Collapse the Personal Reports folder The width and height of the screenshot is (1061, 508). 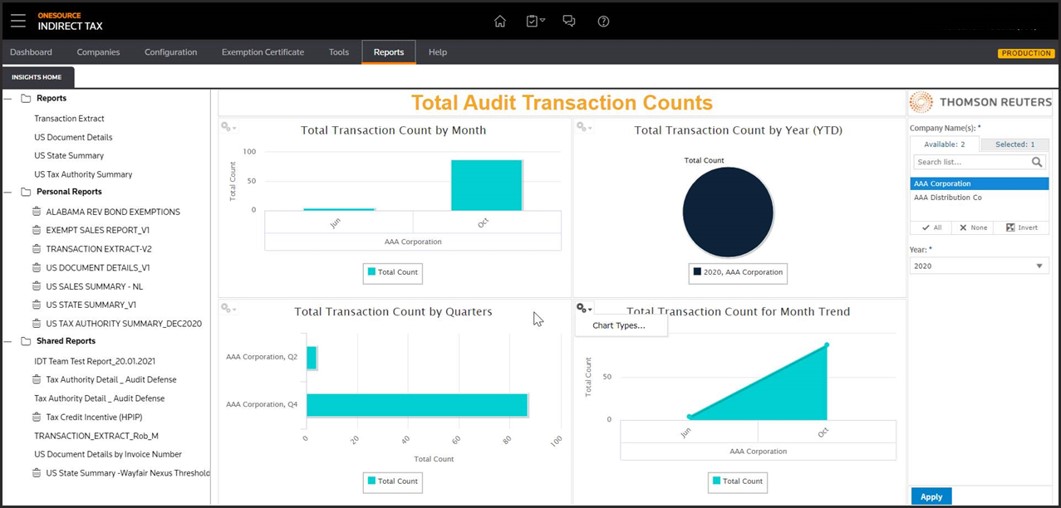point(9,192)
